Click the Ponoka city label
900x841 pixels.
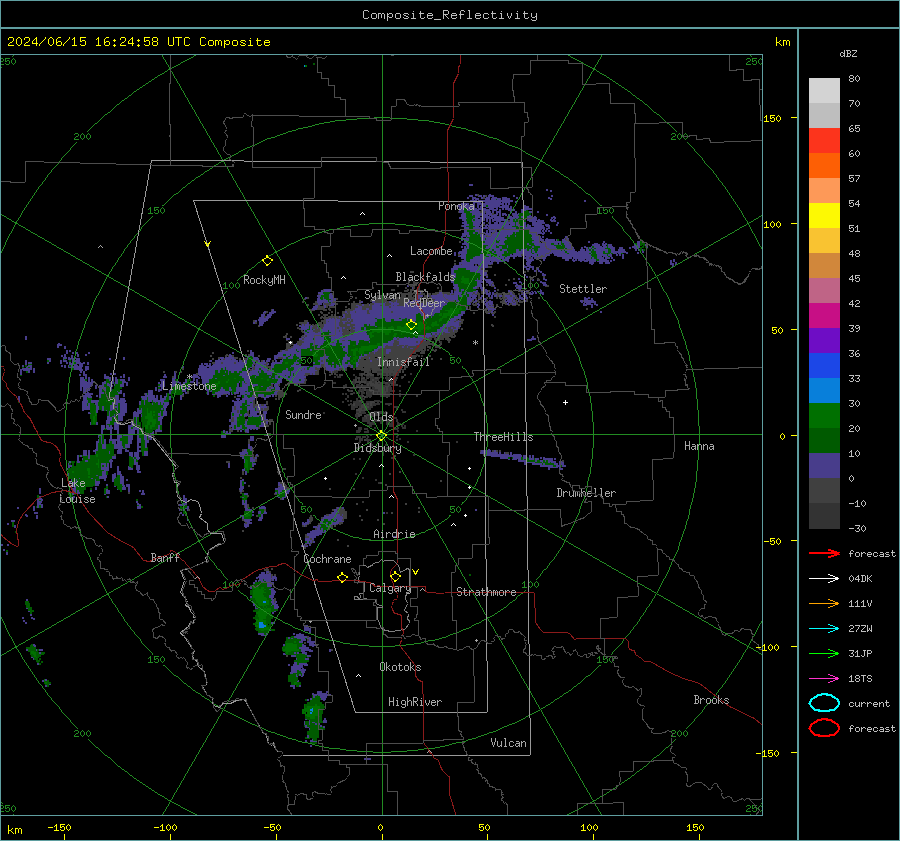pos(456,206)
